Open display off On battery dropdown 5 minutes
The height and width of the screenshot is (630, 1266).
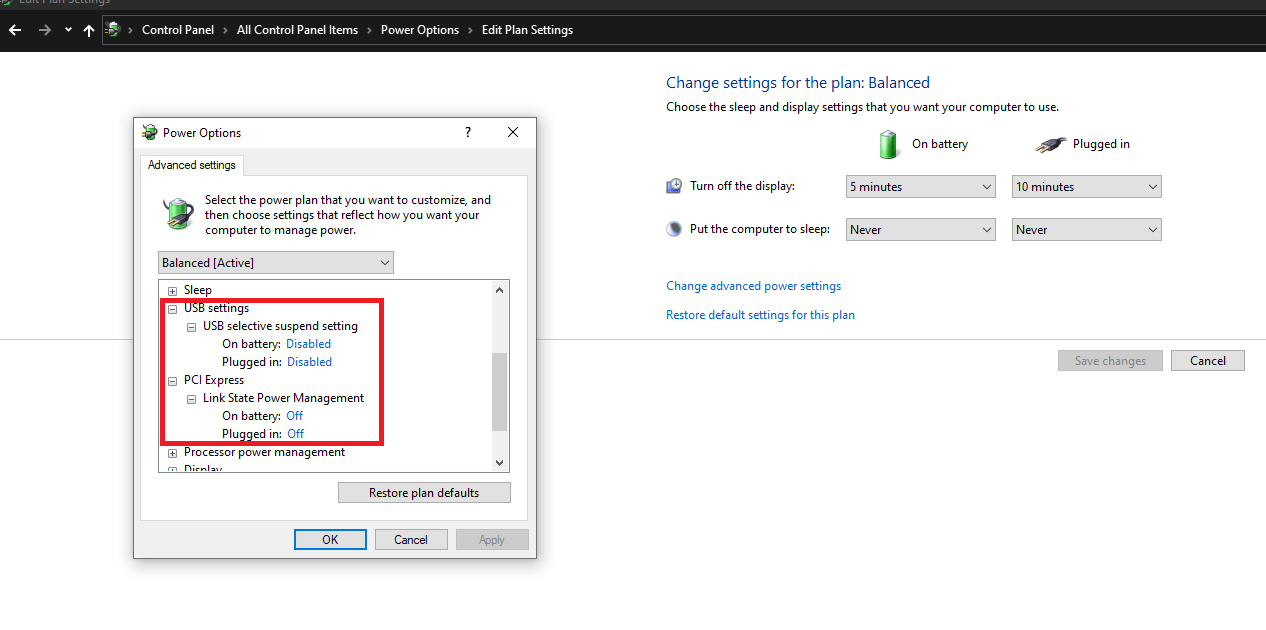coord(921,187)
